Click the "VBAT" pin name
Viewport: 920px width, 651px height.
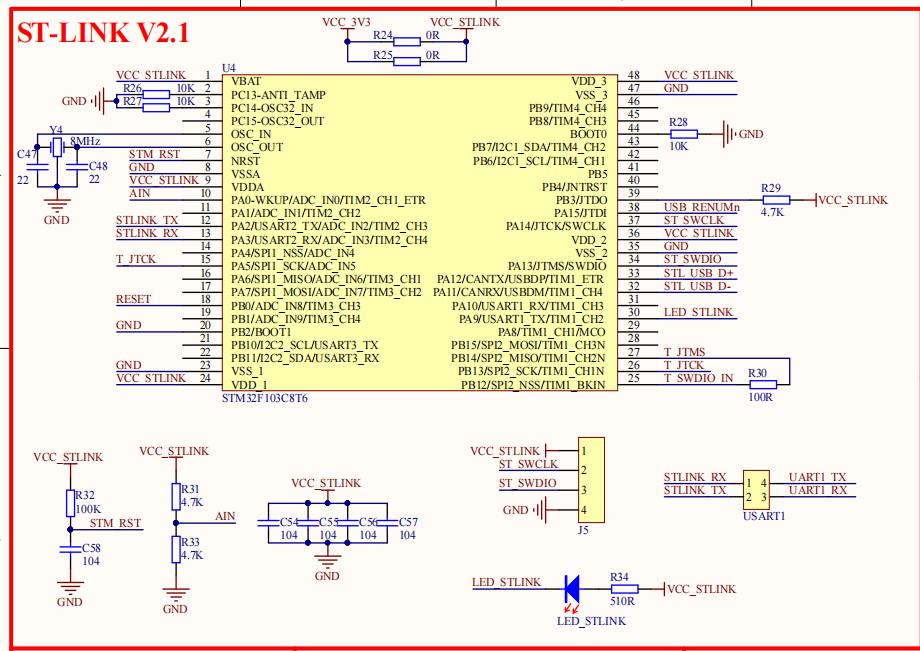point(246,81)
